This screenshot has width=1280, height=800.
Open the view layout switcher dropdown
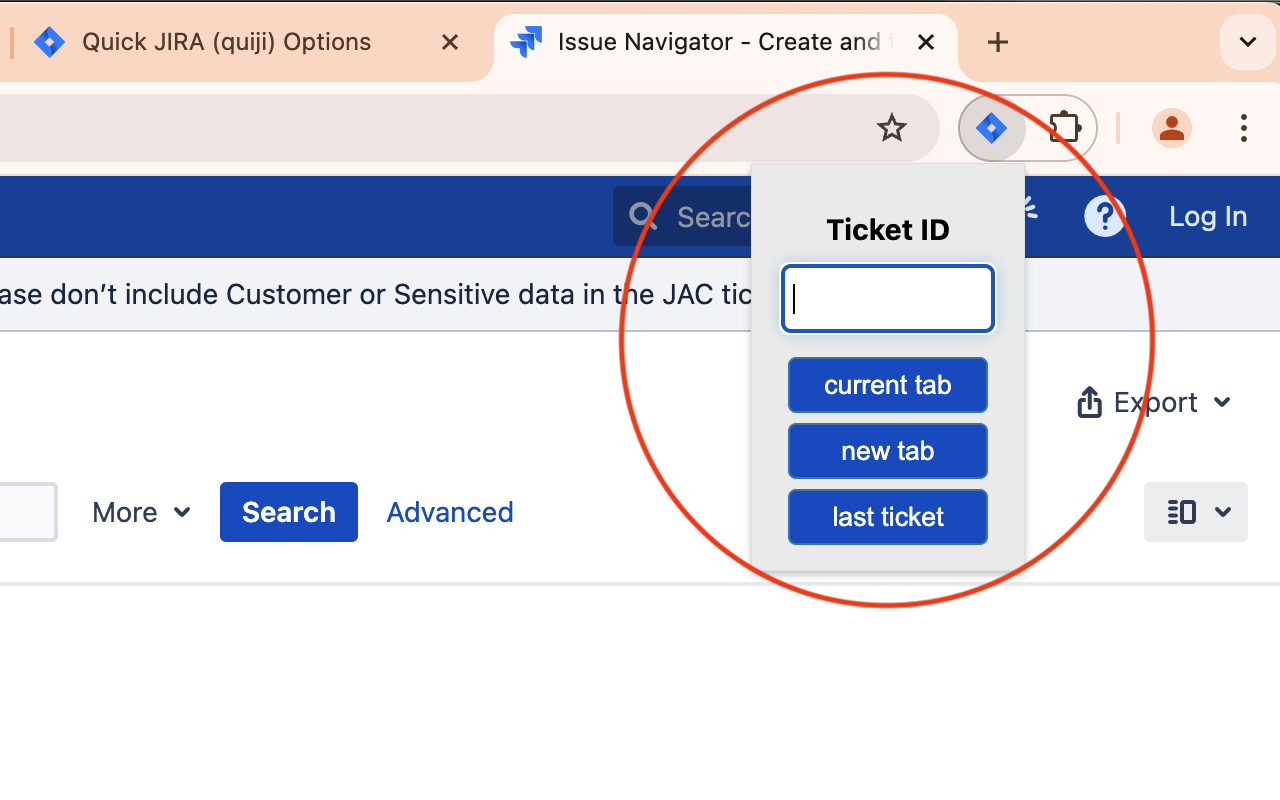1196,512
